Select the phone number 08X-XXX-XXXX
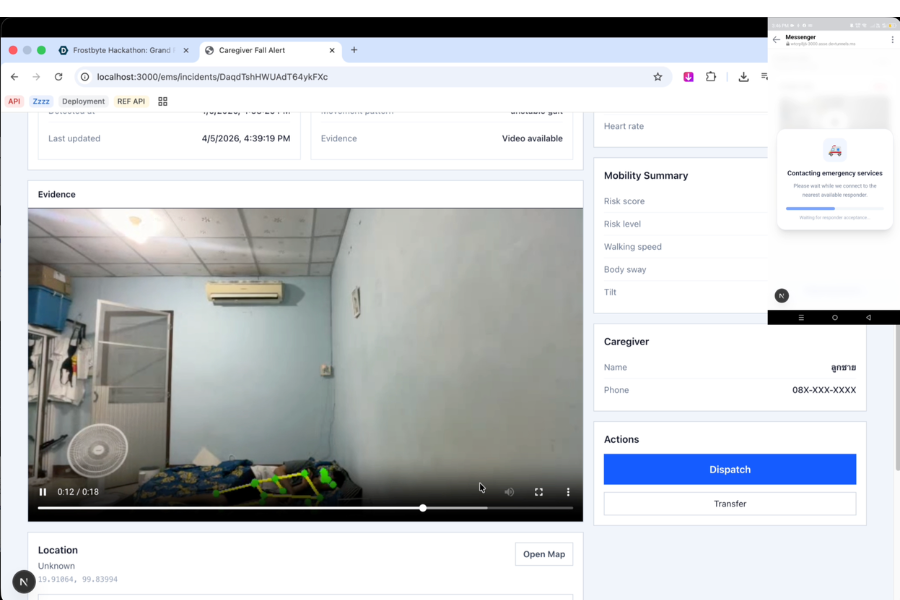Viewport: 900px width, 600px height. click(824, 390)
